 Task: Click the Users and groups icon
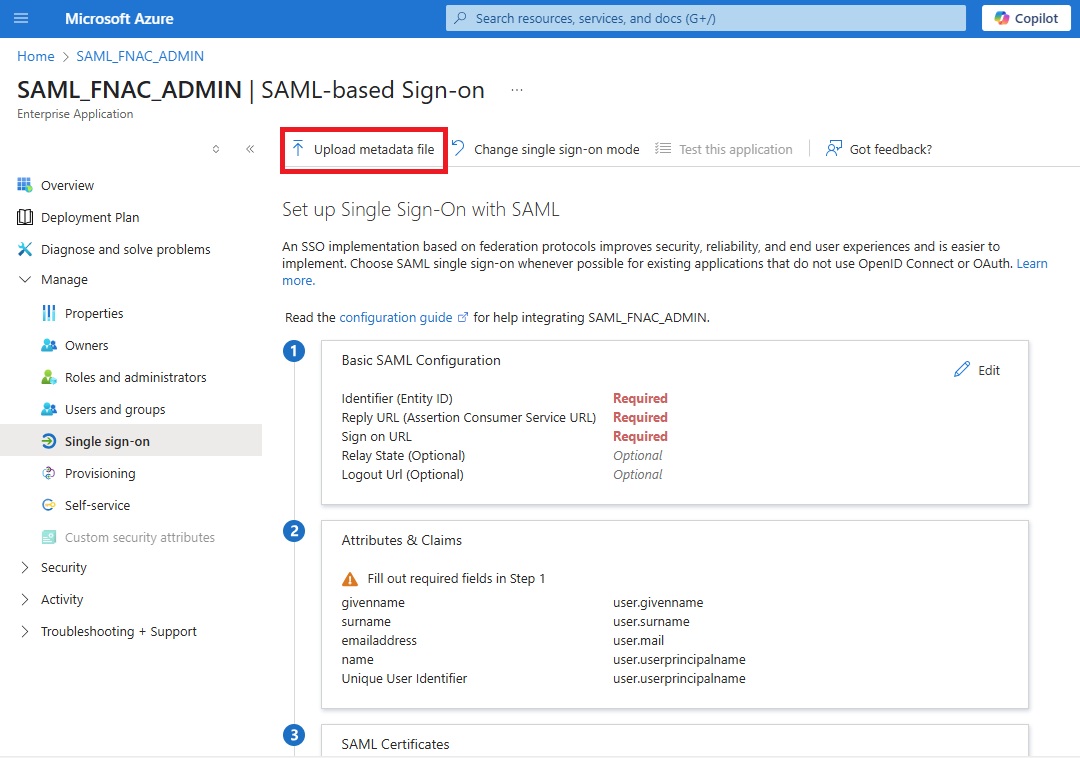pos(50,408)
